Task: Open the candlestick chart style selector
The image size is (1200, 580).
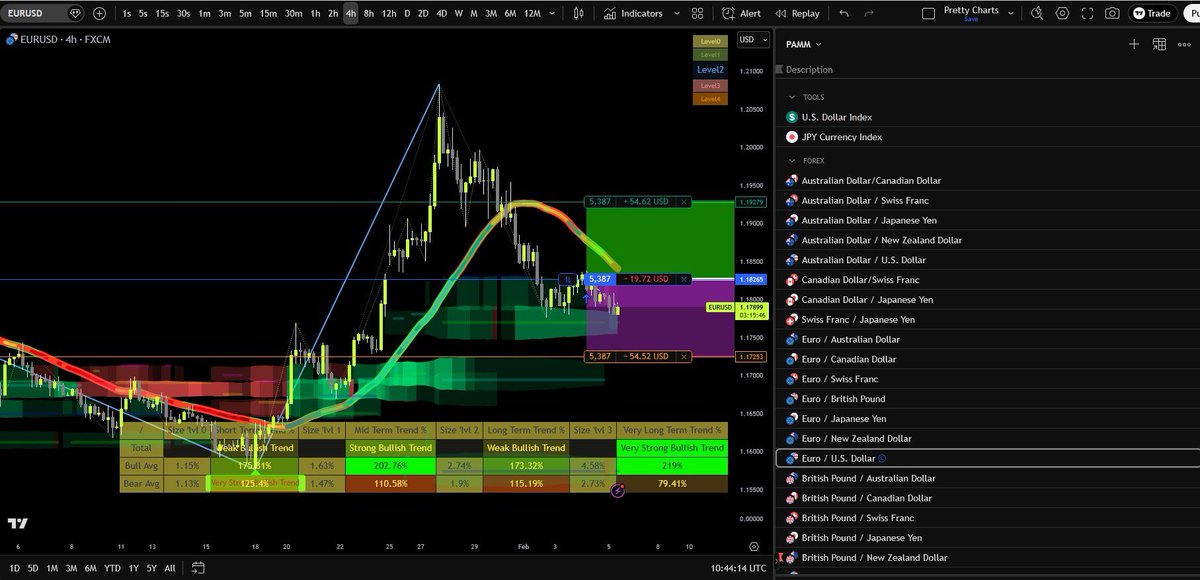Action: (x=579, y=13)
